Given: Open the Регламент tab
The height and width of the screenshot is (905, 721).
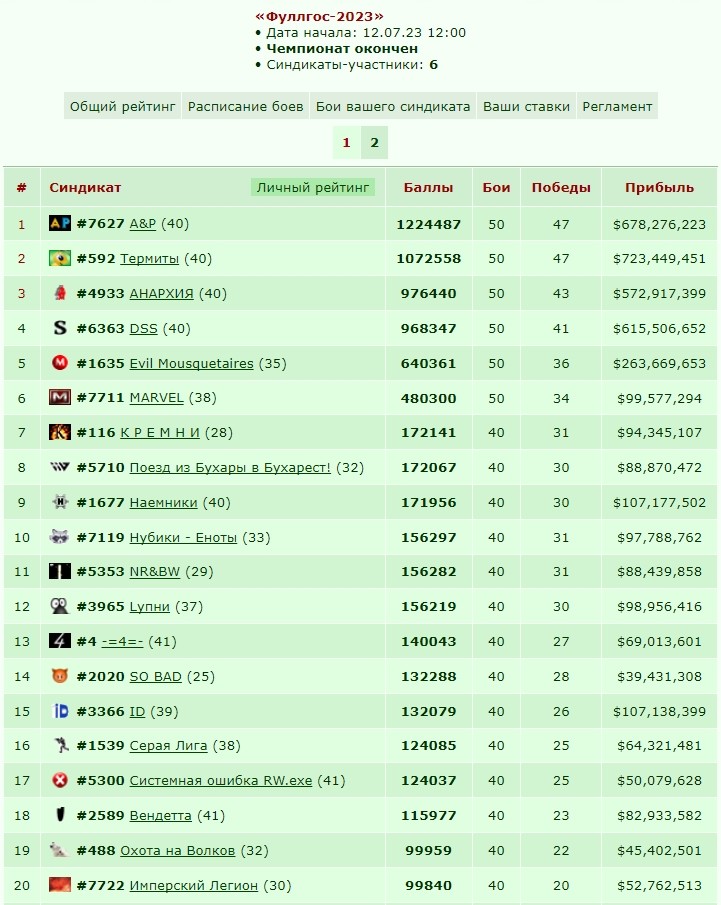Looking at the screenshot, I should tap(617, 106).
